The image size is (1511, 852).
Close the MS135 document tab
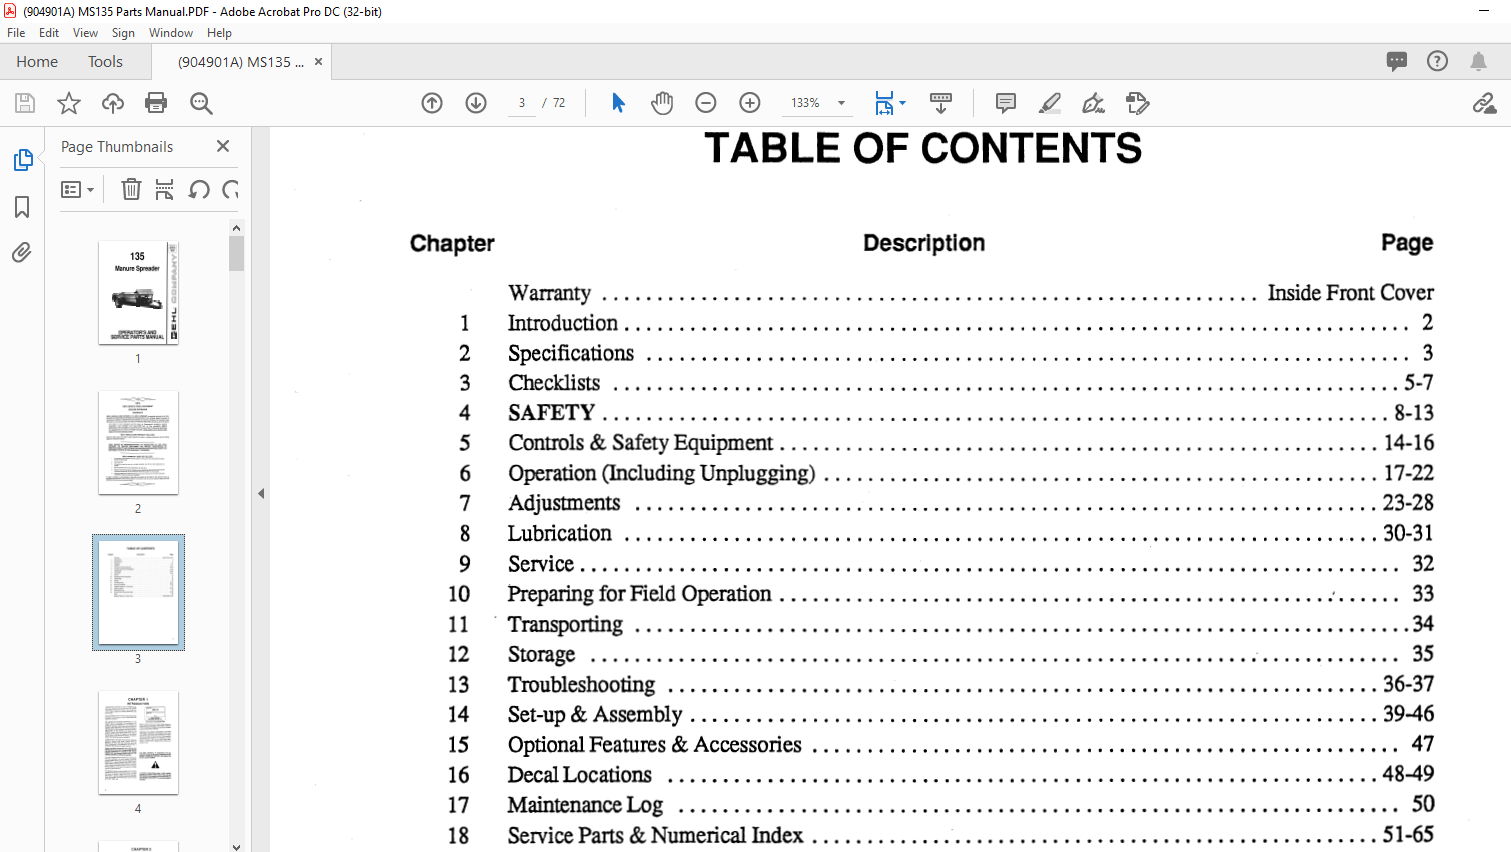[x=318, y=62]
